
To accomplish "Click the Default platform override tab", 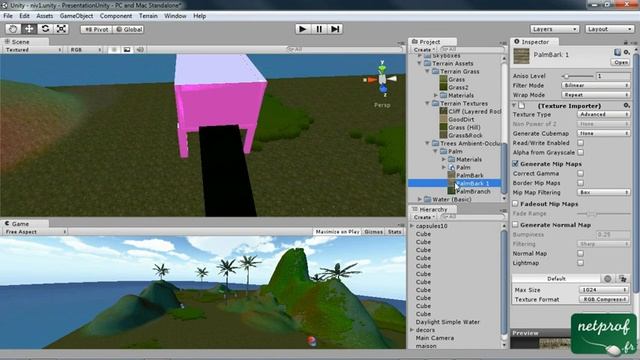I will point(556,279).
